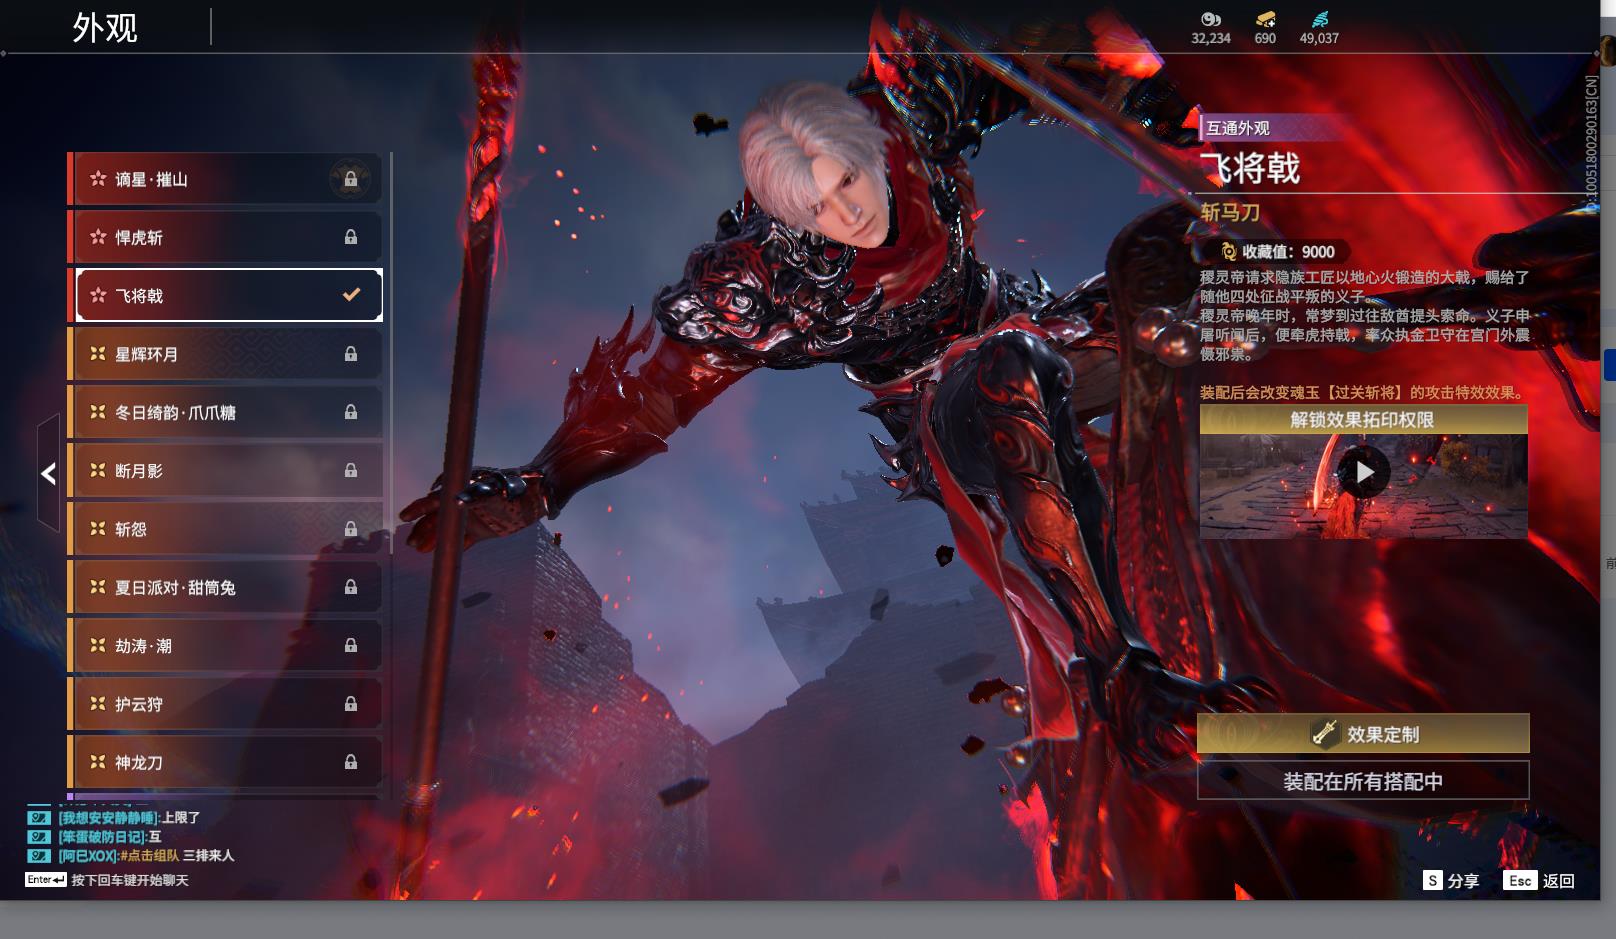The image size is (1616, 939).
Task: Click the lock icon on 悍虎斩
Action: point(350,237)
